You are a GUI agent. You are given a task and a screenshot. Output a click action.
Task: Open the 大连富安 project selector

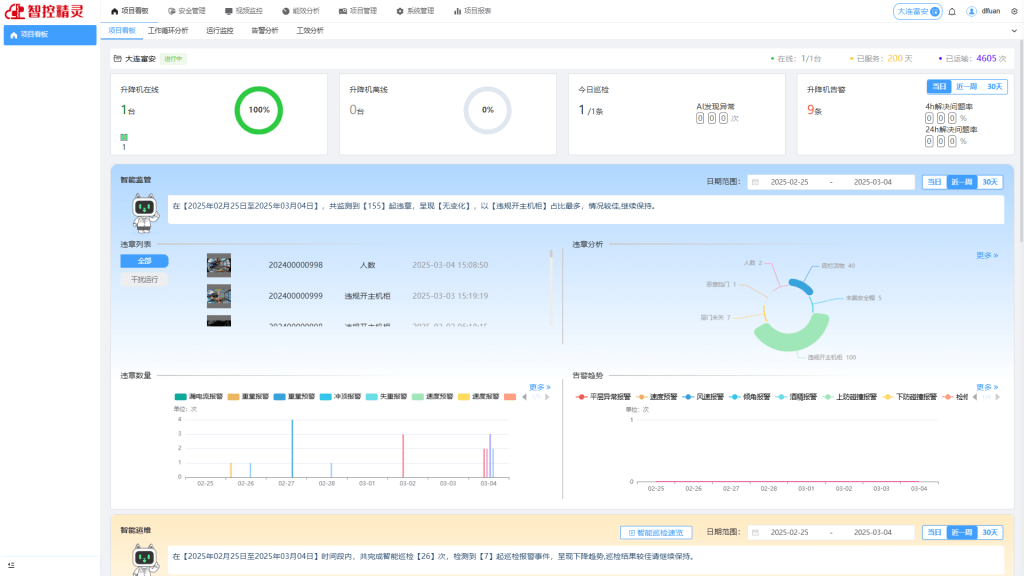[917, 12]
